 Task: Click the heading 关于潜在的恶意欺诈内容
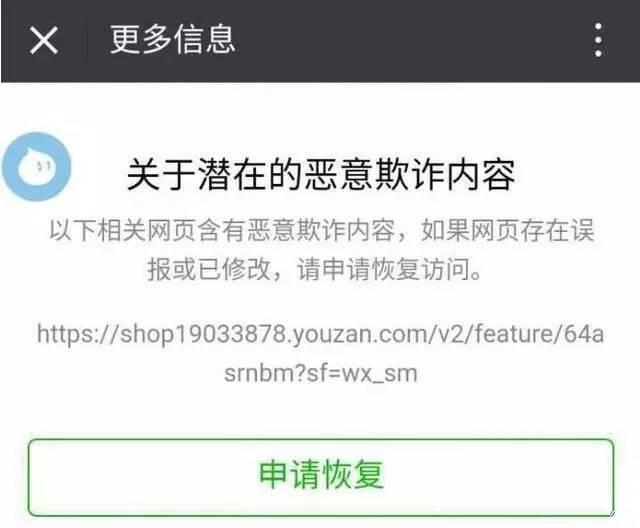pos(321,175)
